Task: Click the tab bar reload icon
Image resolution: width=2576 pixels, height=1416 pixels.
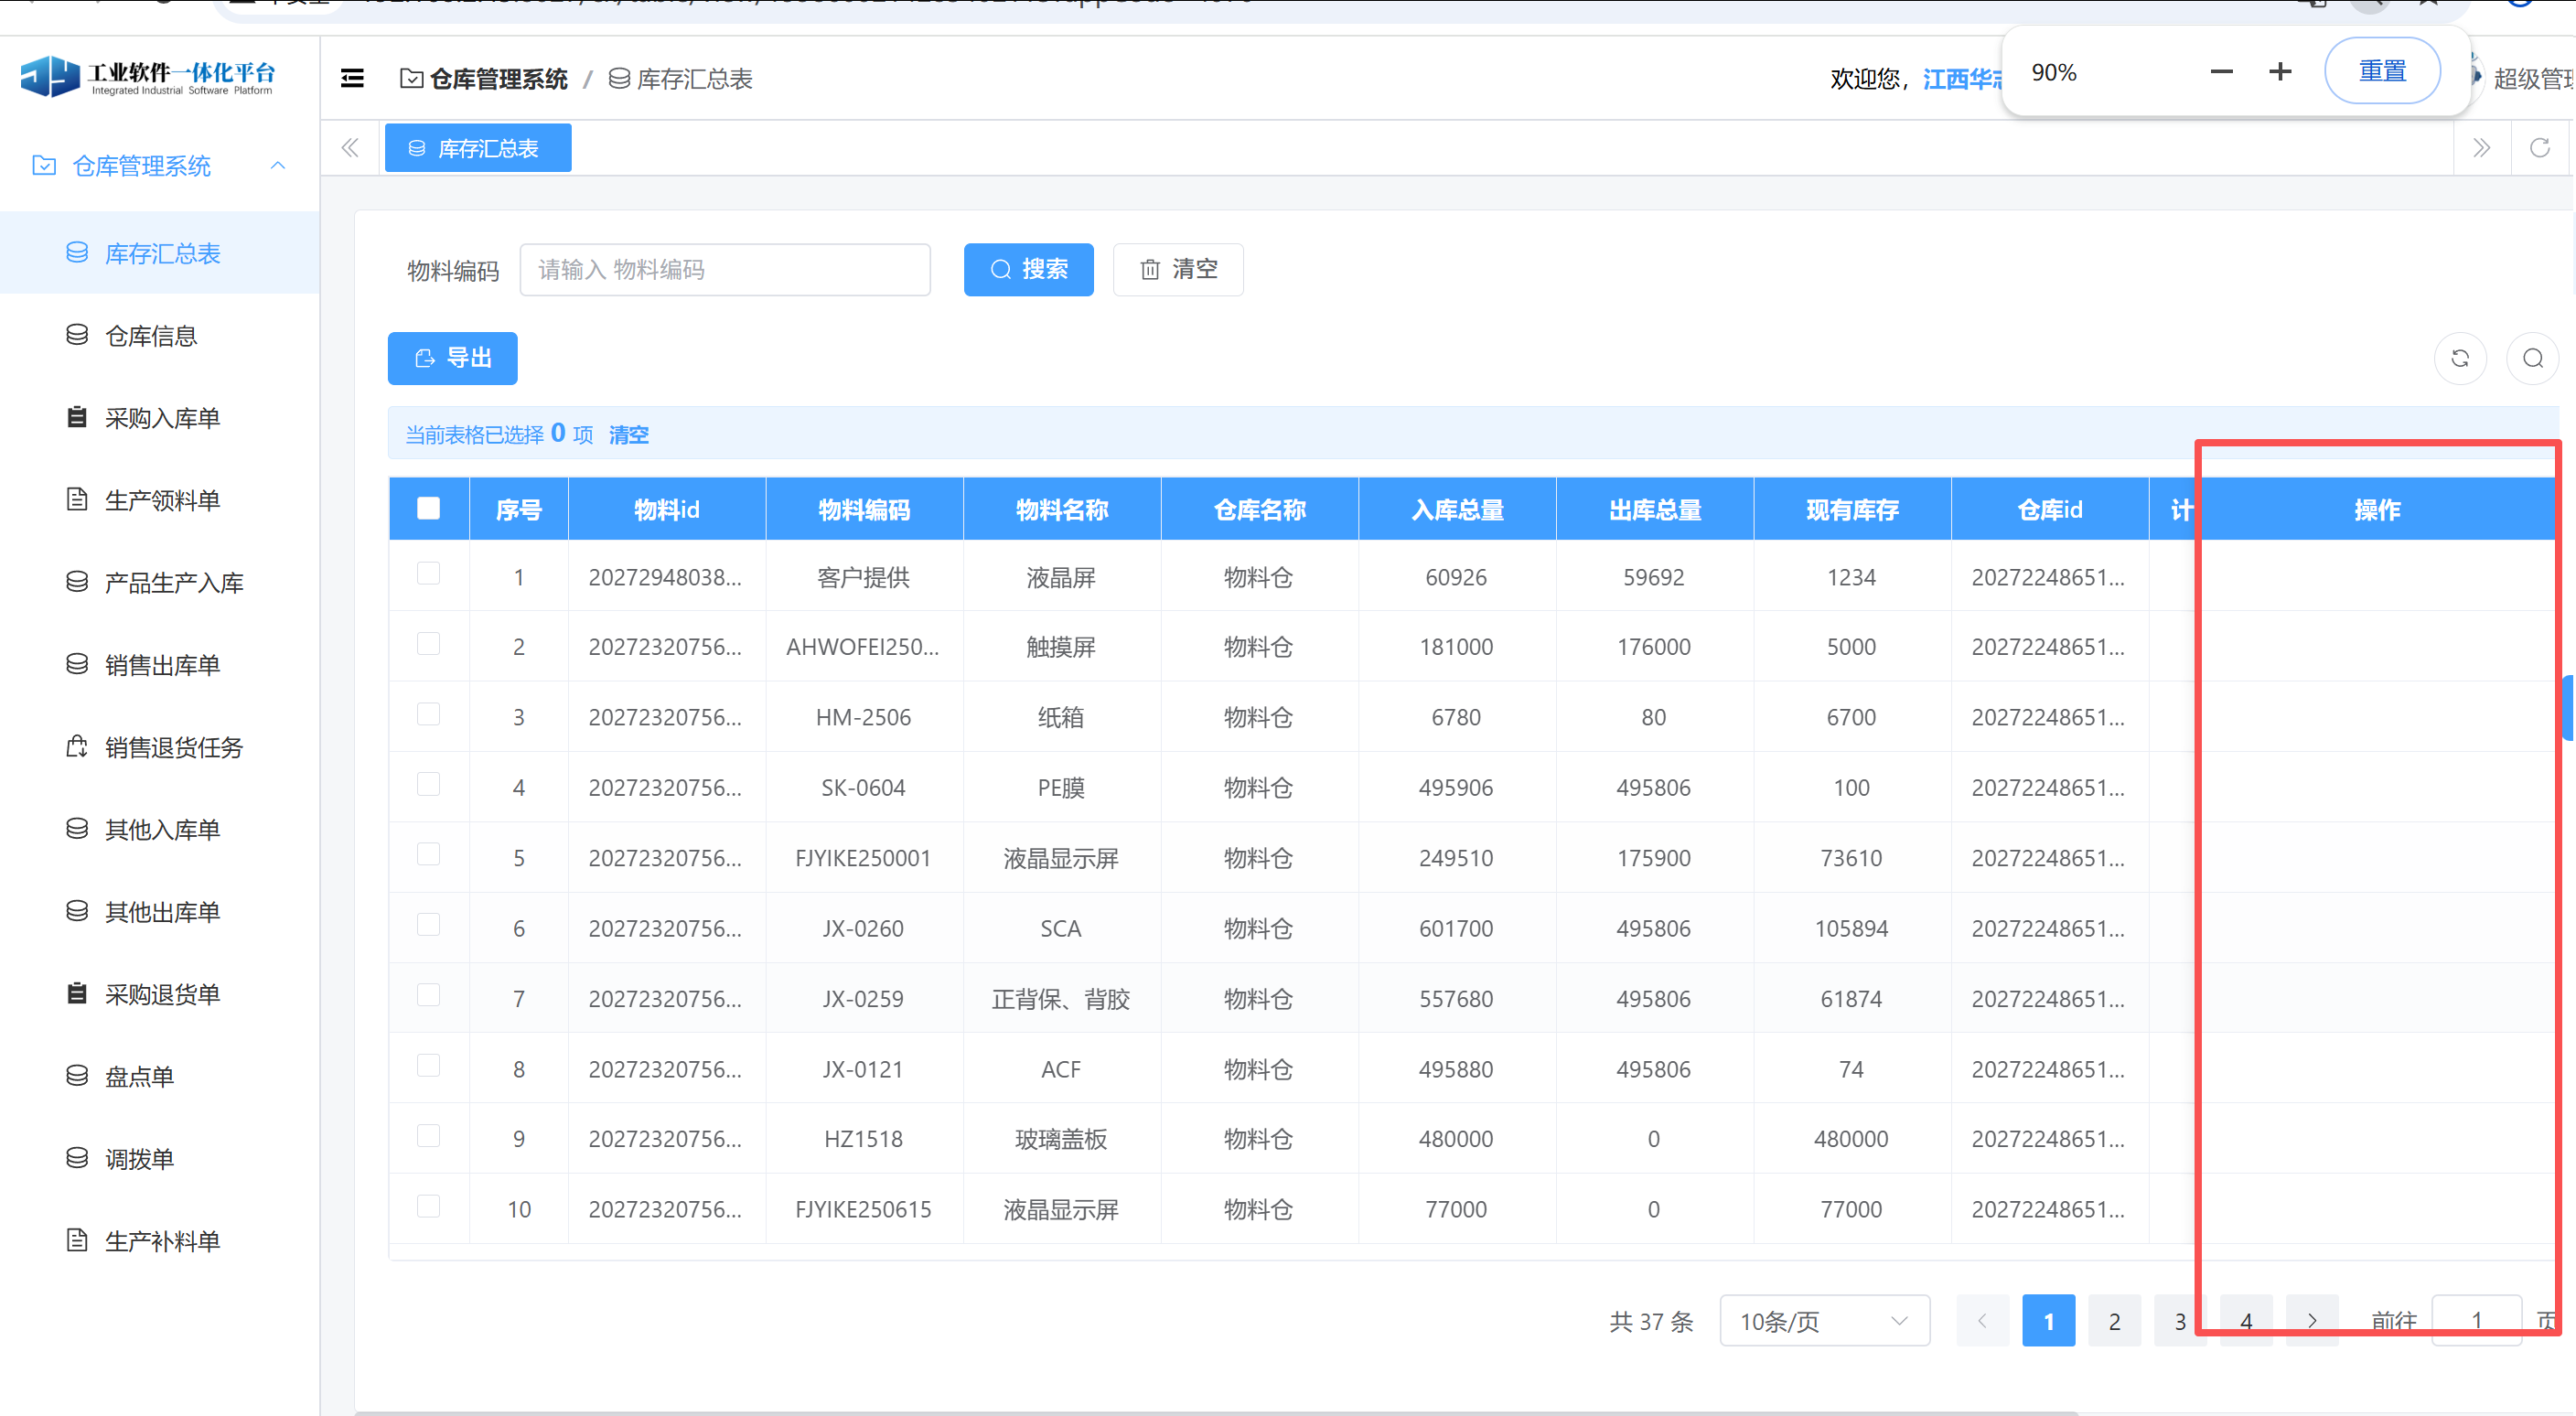Action: click(2539, 148)
